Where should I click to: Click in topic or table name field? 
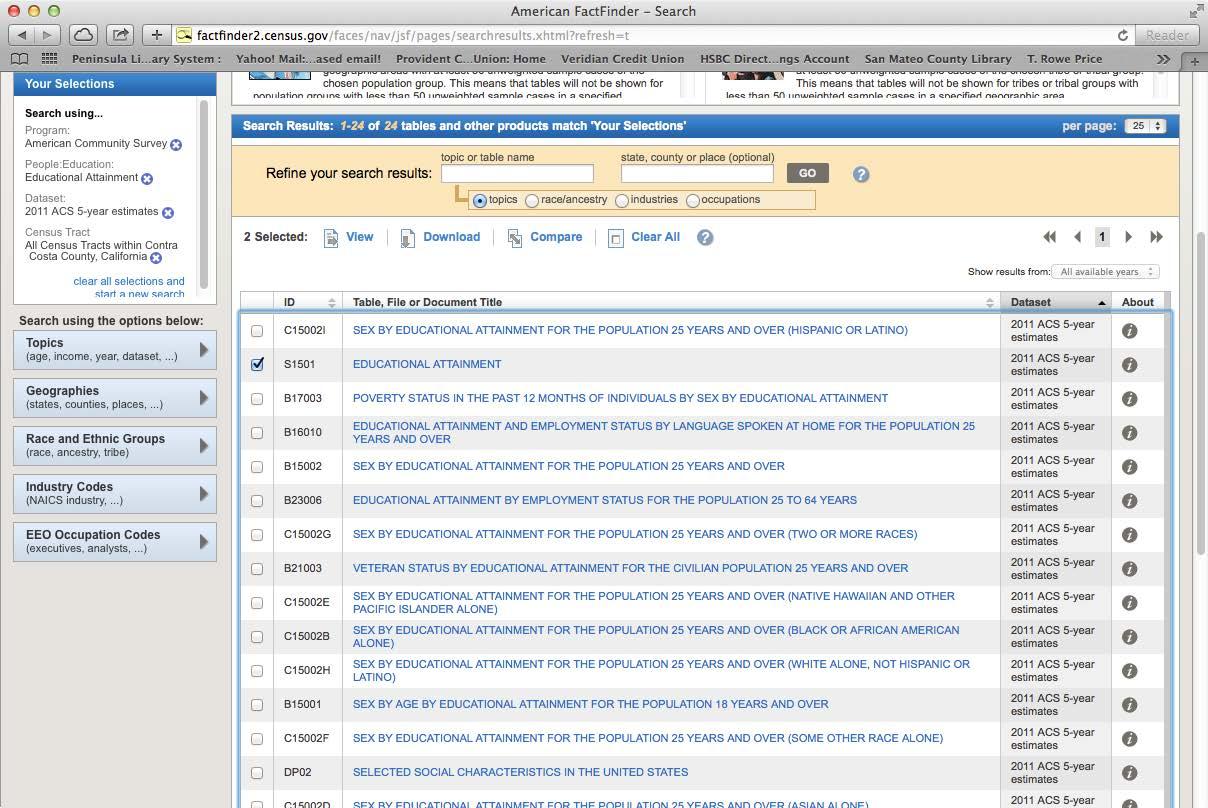pyautogui.click(x=517, y=174)
